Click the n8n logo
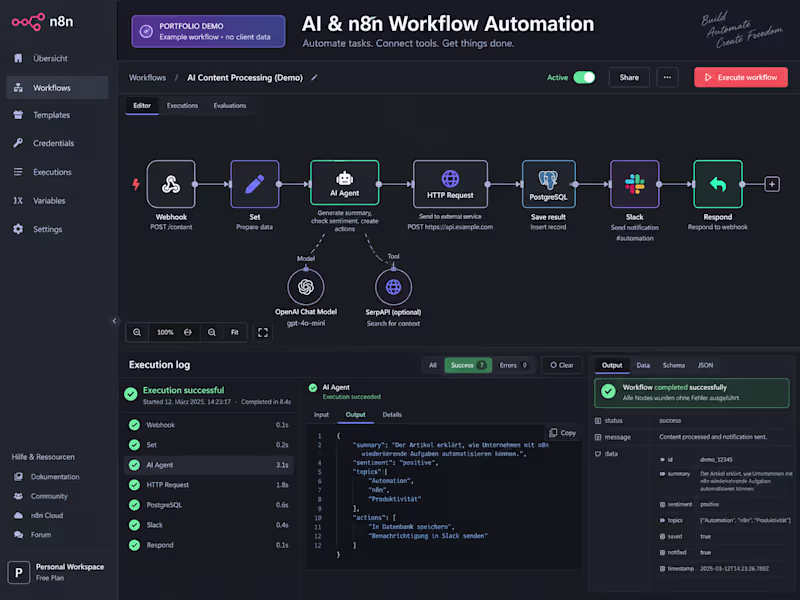This screenshot has width=800, height=600. point(43,22)
